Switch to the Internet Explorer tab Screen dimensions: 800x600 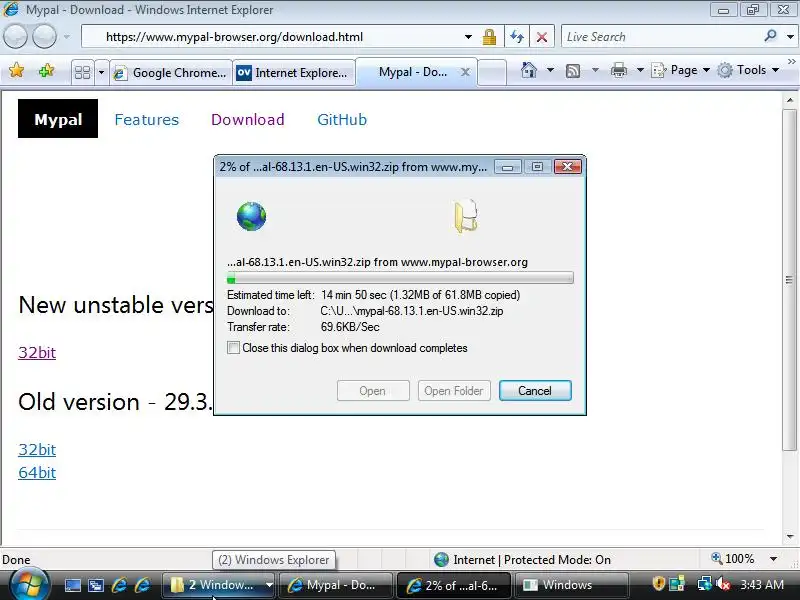coord(293,72)
